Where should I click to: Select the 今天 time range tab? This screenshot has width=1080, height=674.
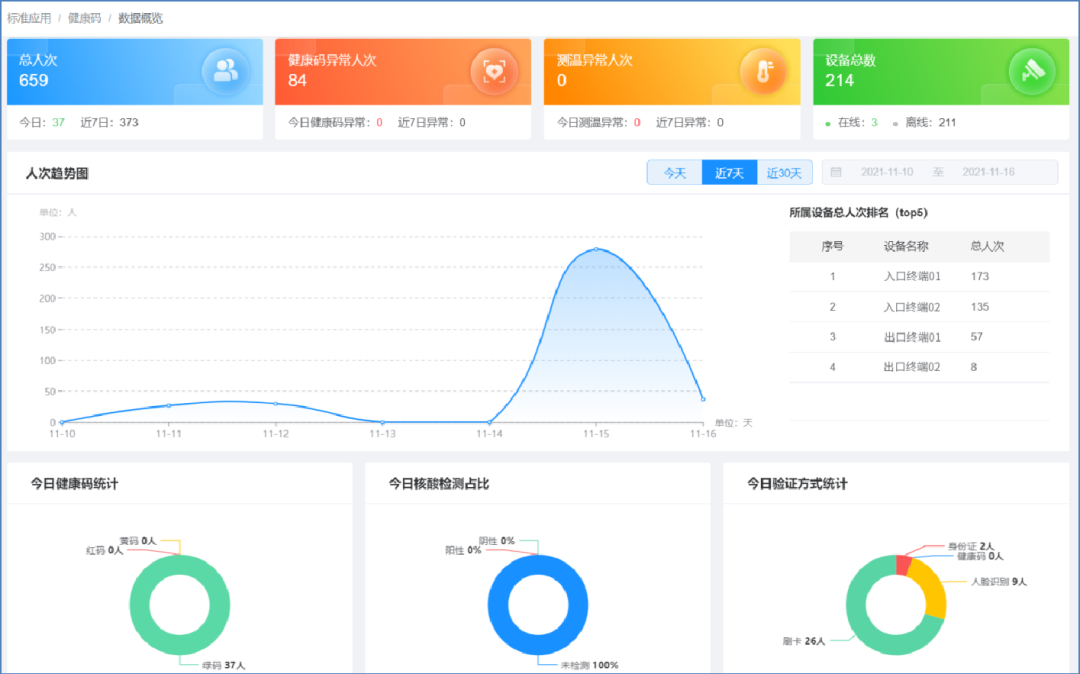pos(675,173)
